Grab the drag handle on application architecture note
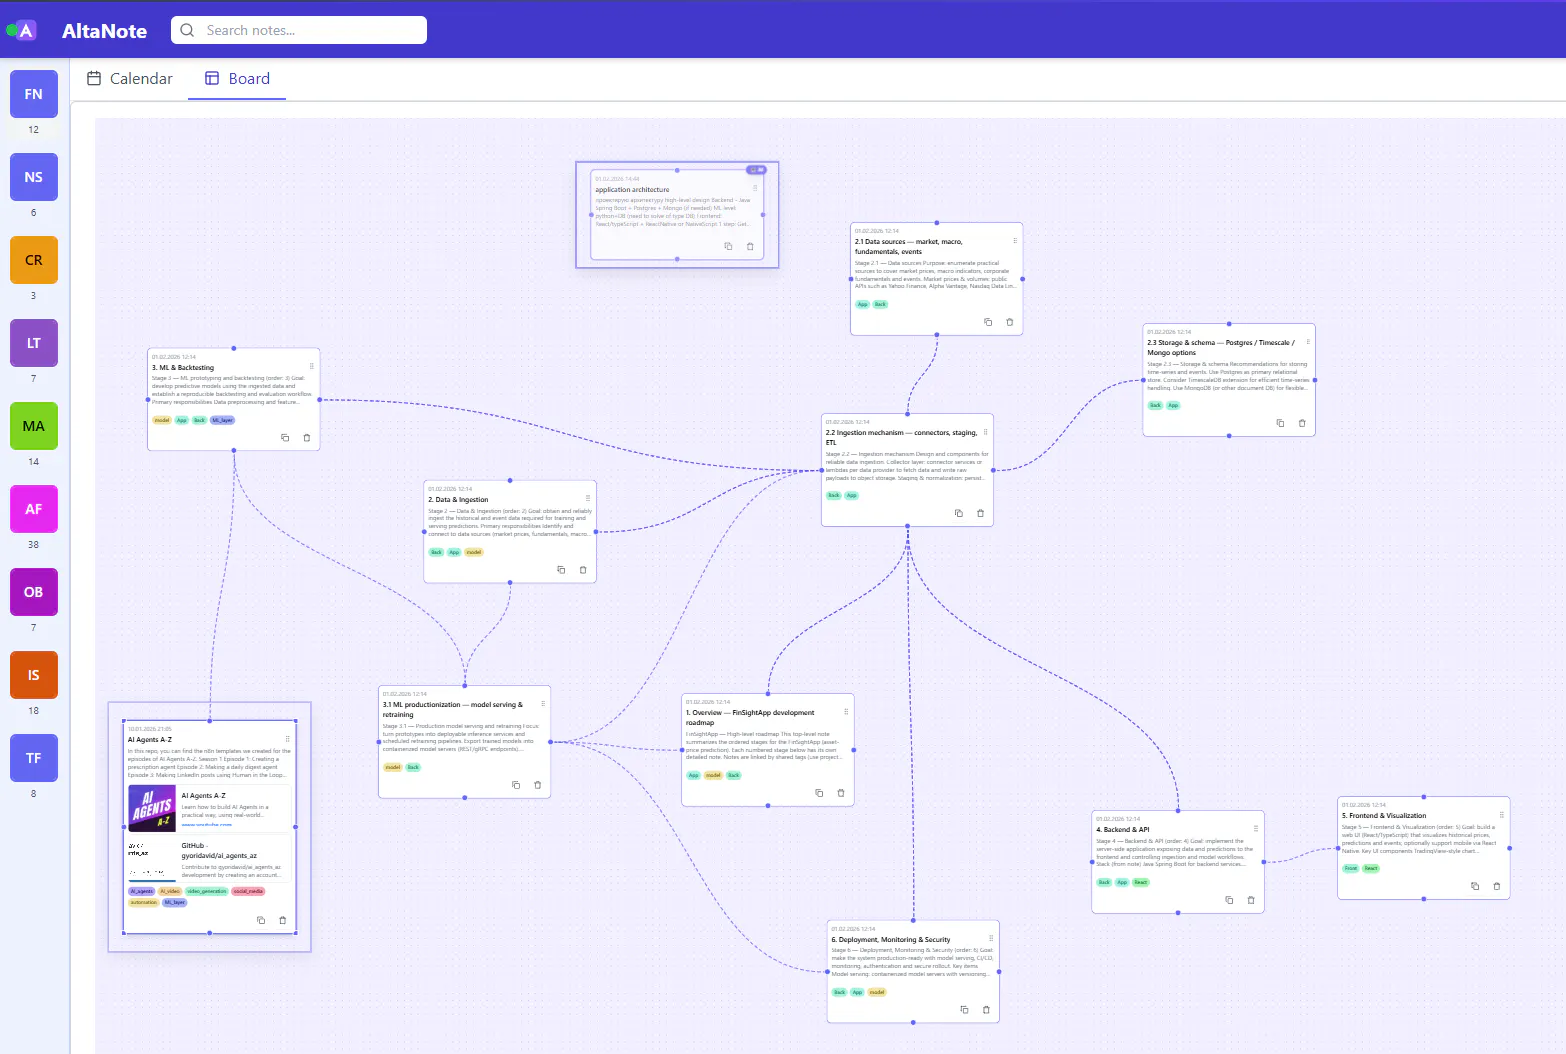 pyautogui.click(x=755, y=188)
